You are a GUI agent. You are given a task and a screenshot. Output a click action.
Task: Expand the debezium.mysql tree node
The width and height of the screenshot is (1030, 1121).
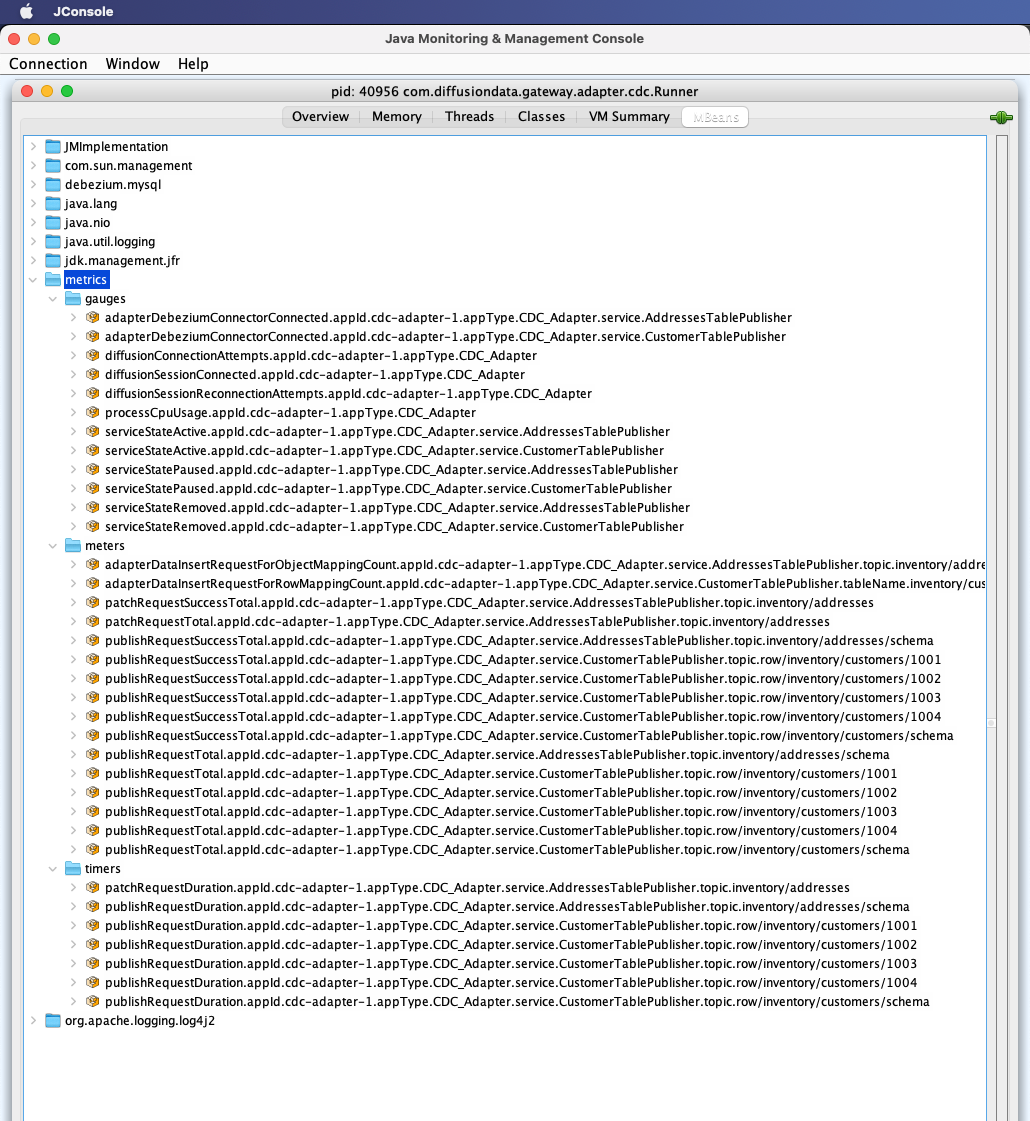tap(32, 184)
